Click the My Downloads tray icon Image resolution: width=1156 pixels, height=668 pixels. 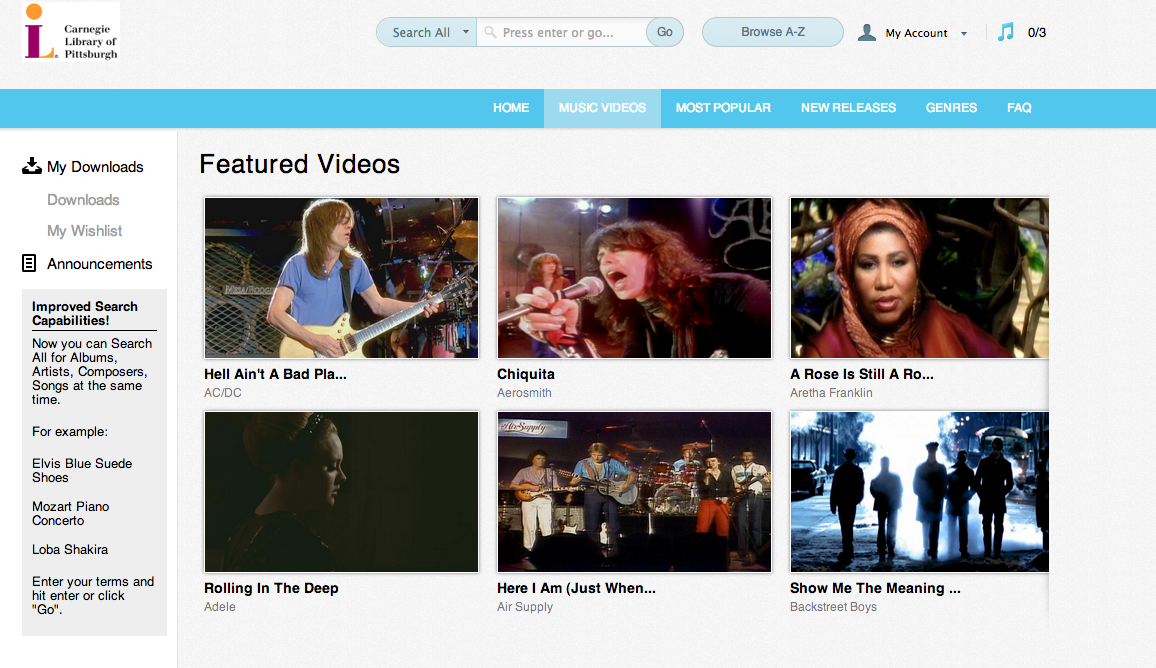coord(32,166)
